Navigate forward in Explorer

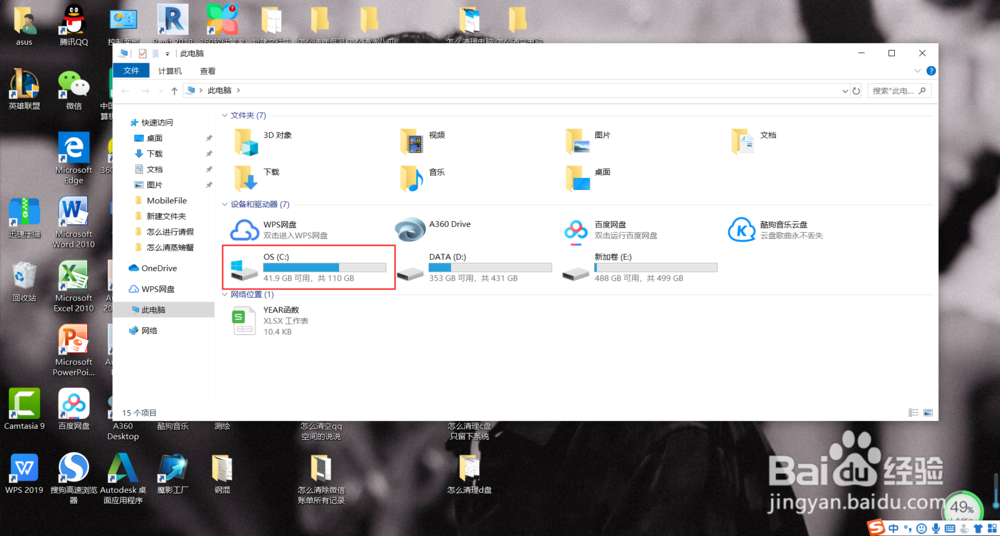click(145, 91)
